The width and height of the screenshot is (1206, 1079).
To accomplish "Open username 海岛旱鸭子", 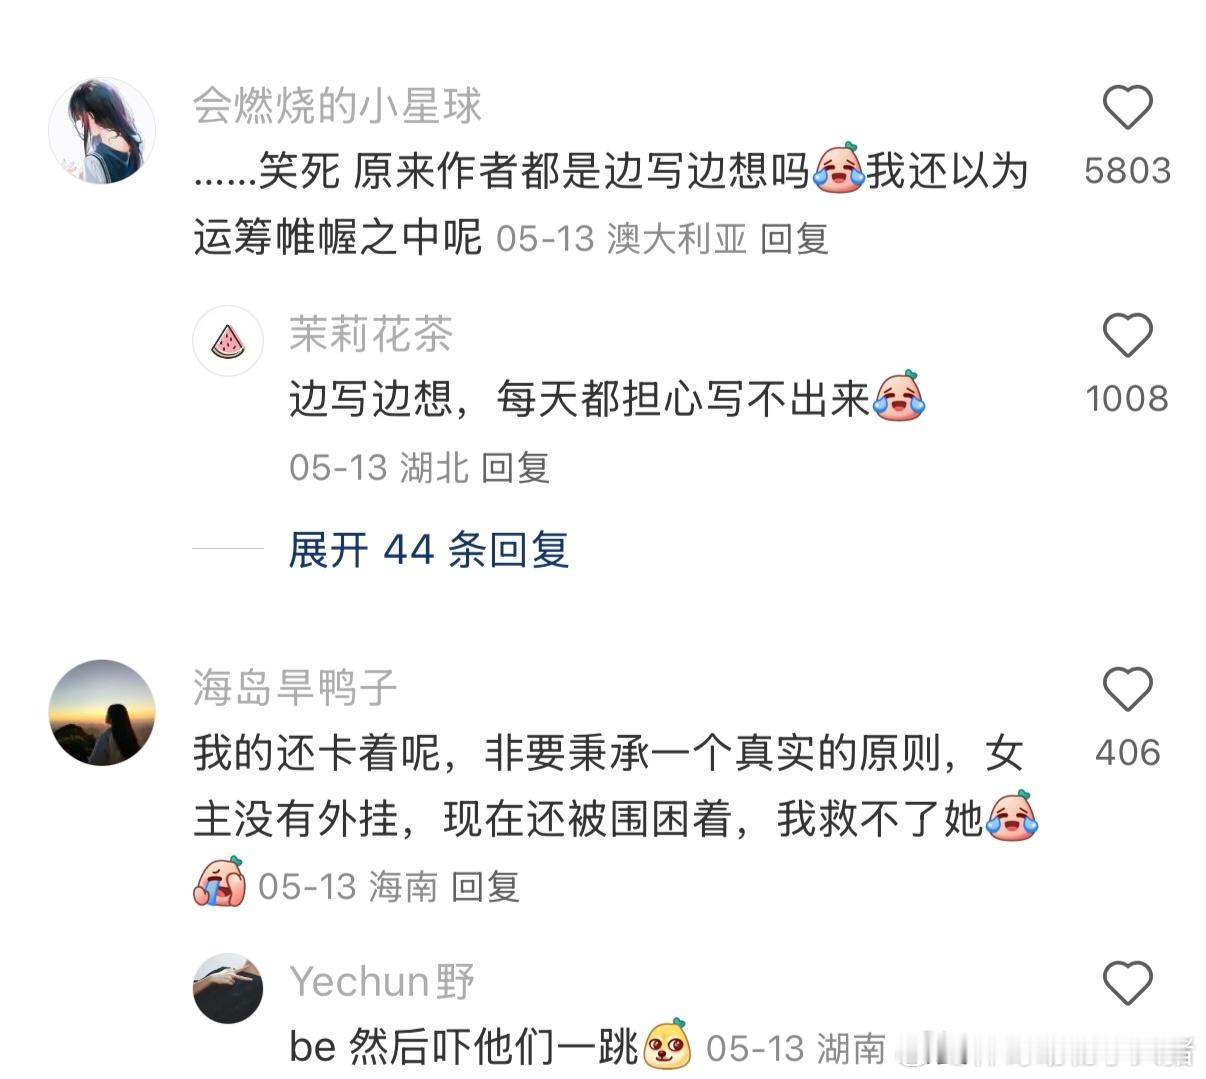I will [295, 688].
